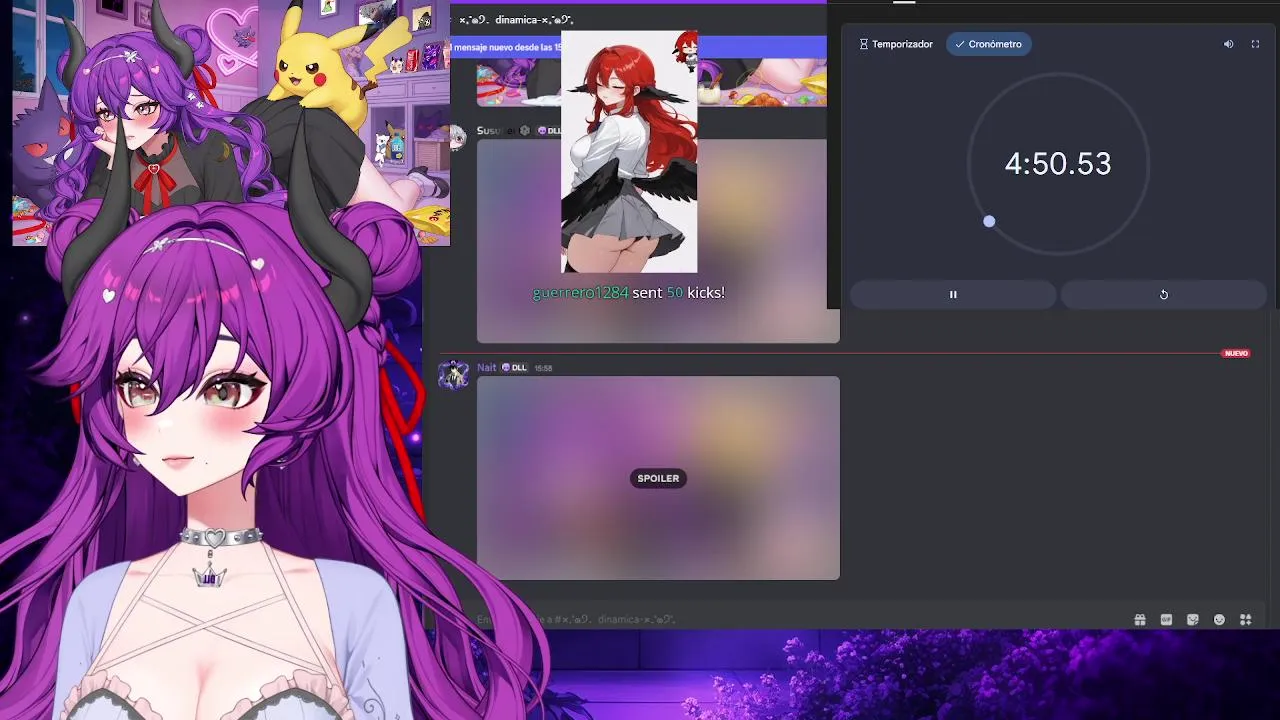Click the Pikachu illustration thumbnail at top left
Image resolution: width=1280 pixels, height=720 pixels.
pos(231,123)
